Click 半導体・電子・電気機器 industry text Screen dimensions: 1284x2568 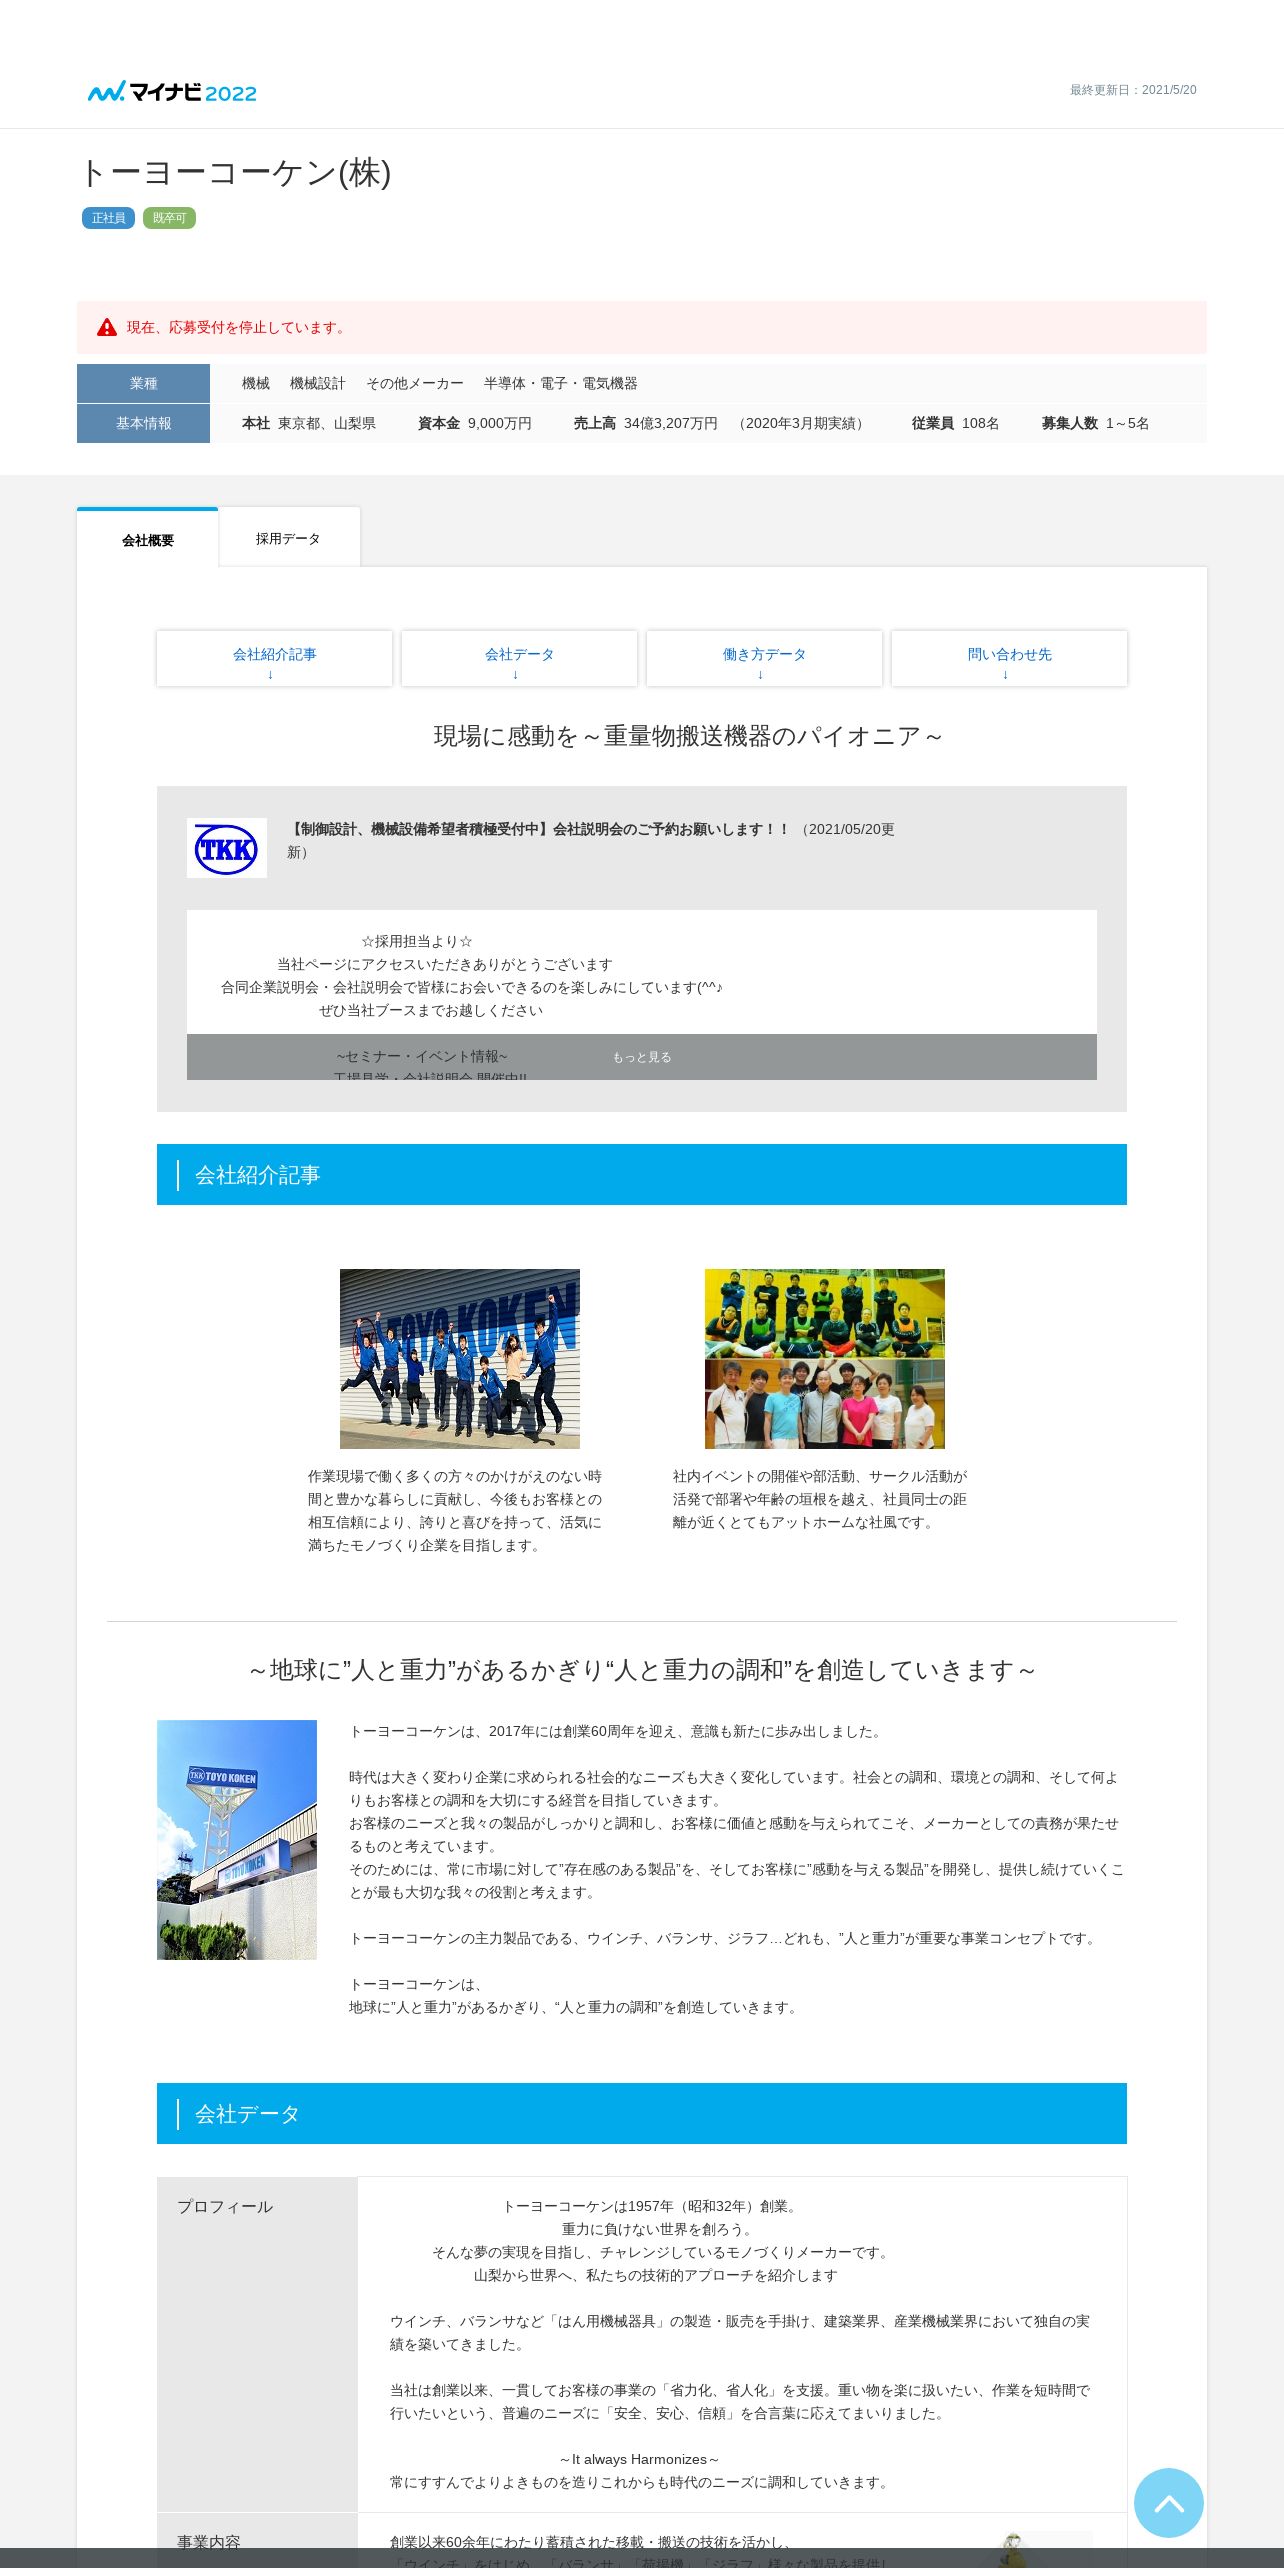point(561,383)
